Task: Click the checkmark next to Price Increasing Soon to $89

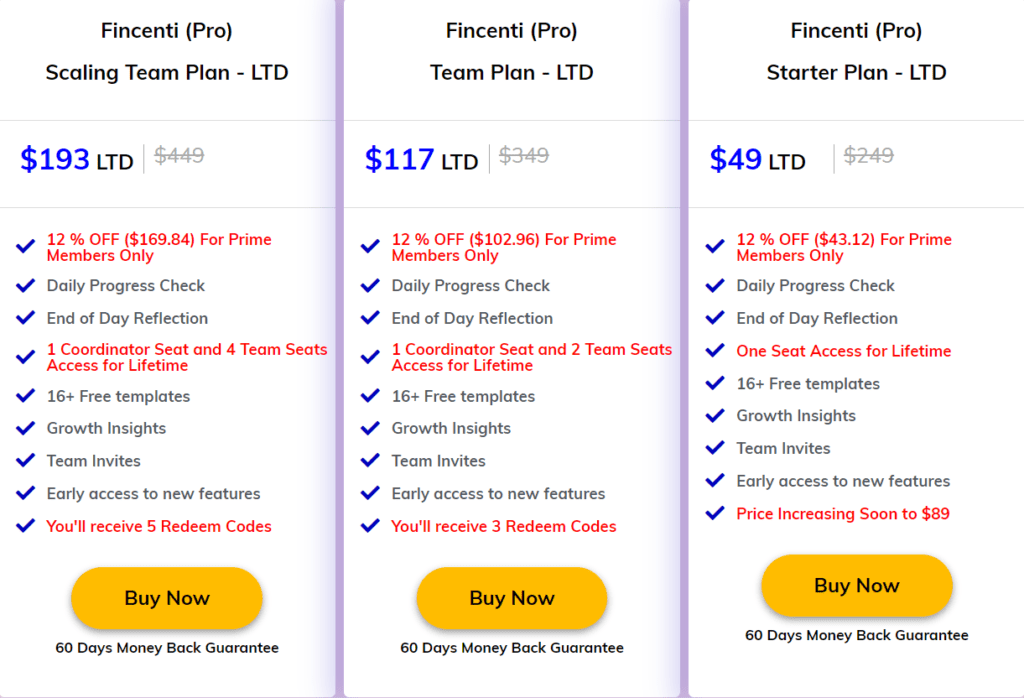Action: coord(715,514)
